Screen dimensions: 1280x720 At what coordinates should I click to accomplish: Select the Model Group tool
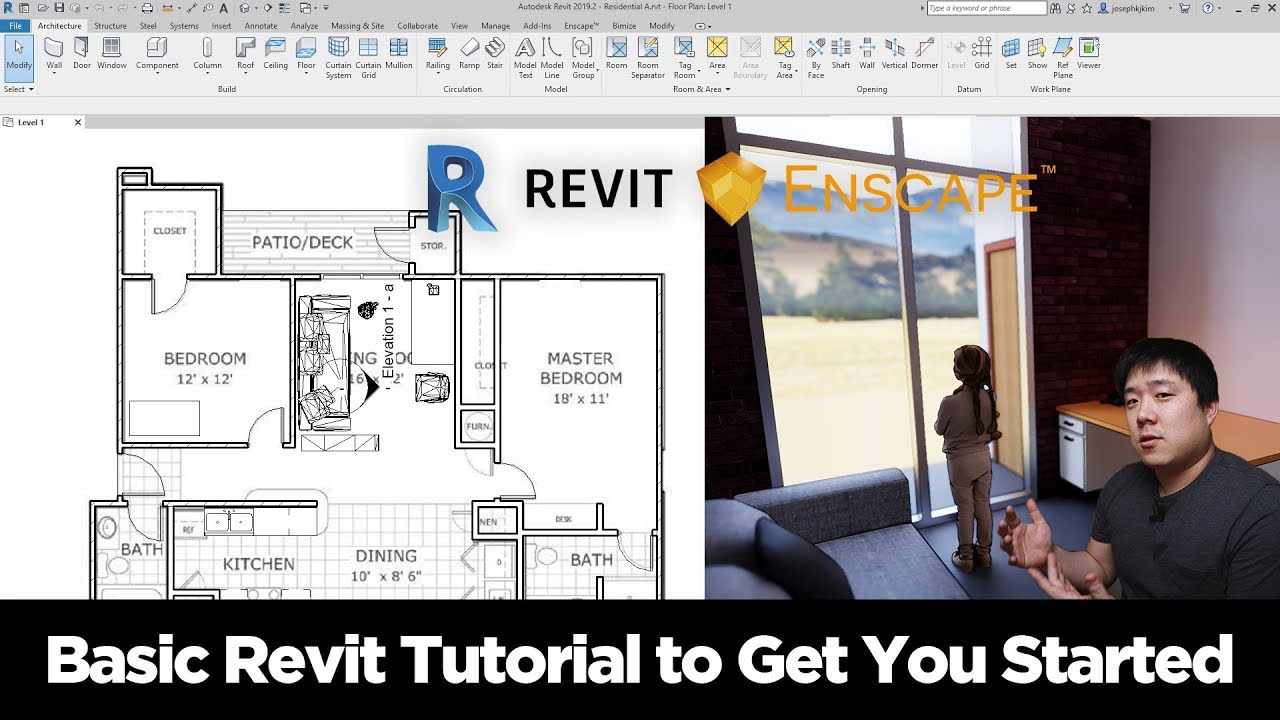coord(583,58)
